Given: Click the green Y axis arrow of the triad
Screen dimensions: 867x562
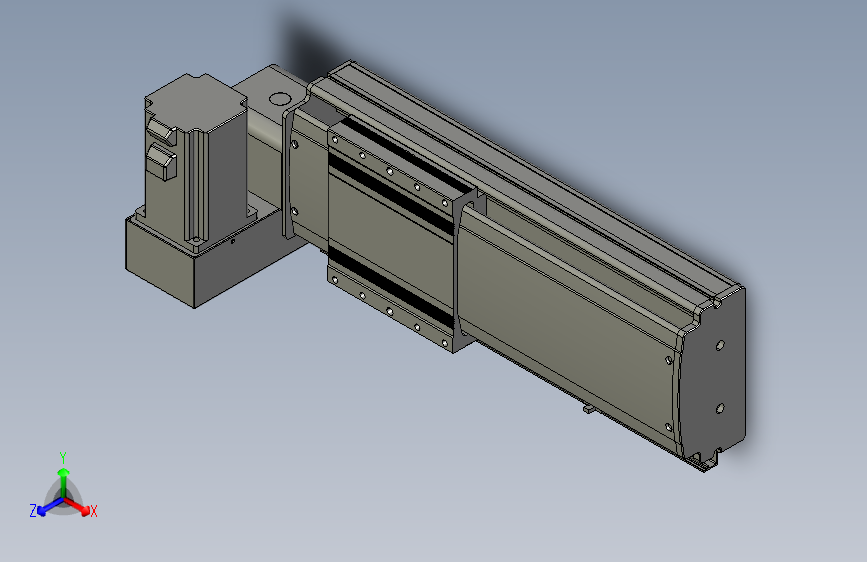Looking at the screenshot, I should click(x=64, y=482).
